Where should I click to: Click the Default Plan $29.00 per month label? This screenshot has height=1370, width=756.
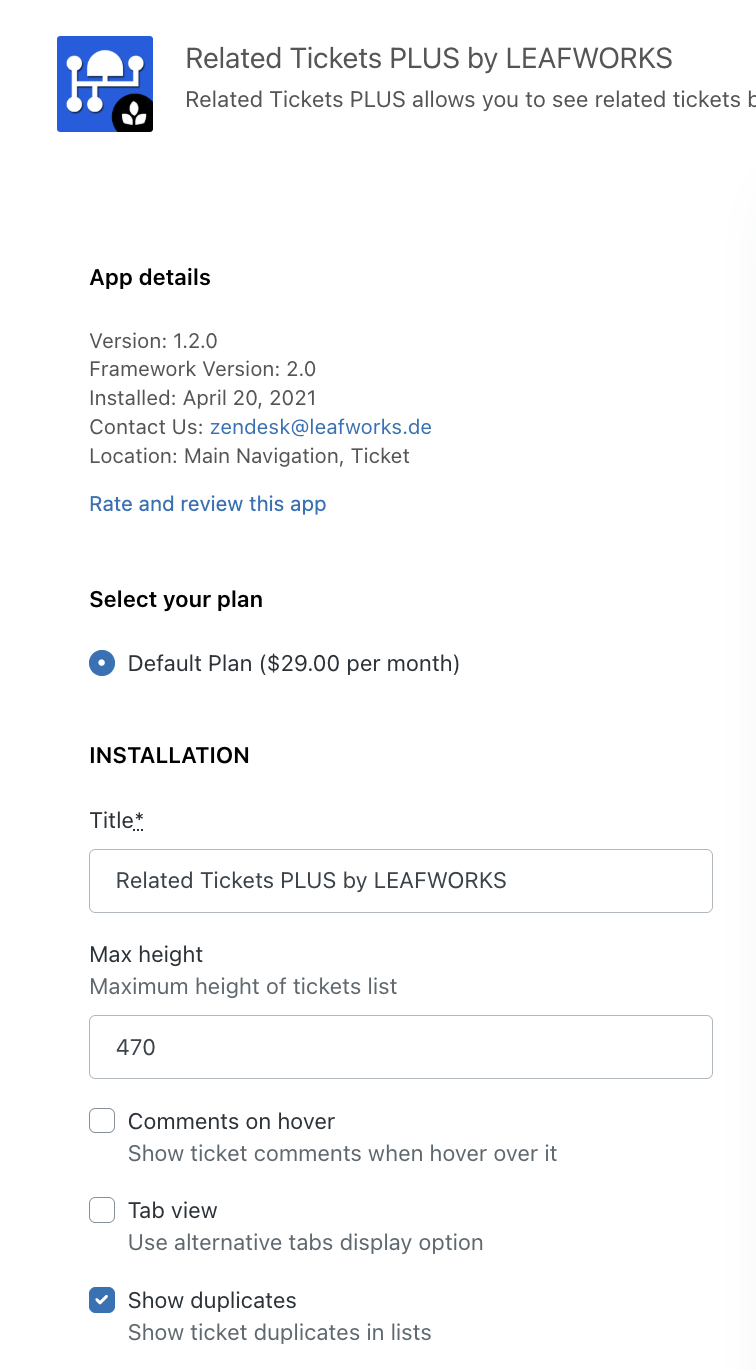pyautogui.click(x=293, y=663)
